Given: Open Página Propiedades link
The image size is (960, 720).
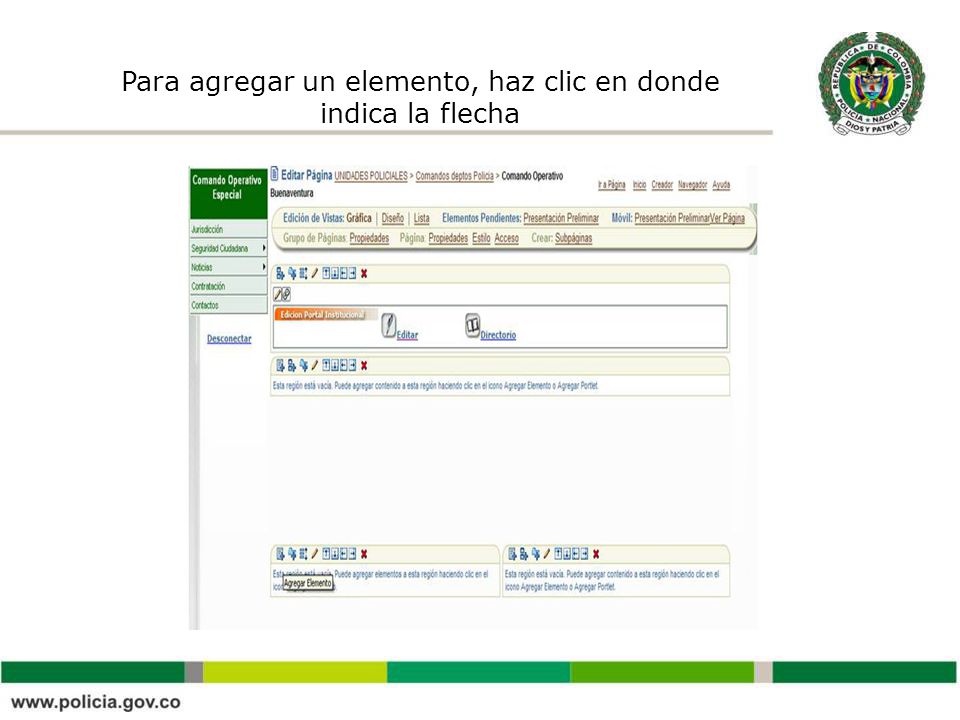Looking at the screenshot, I should click(x=448, y=238).
